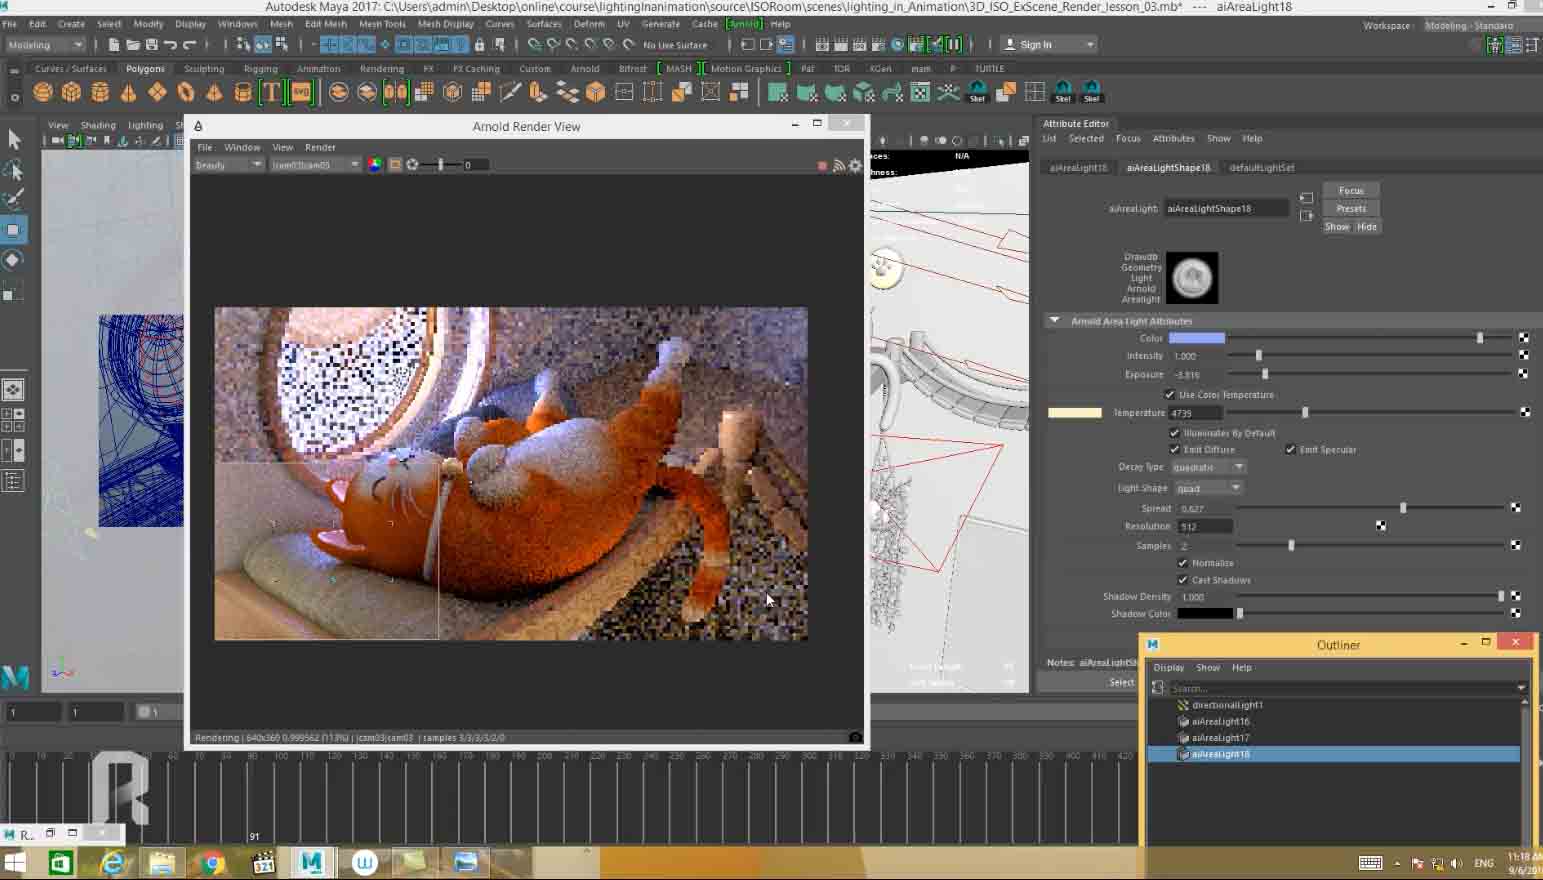This screenshot has width=1543, height=880.
Task: Click the polygon cube shelf icon
Action: [x=71, y=93]
